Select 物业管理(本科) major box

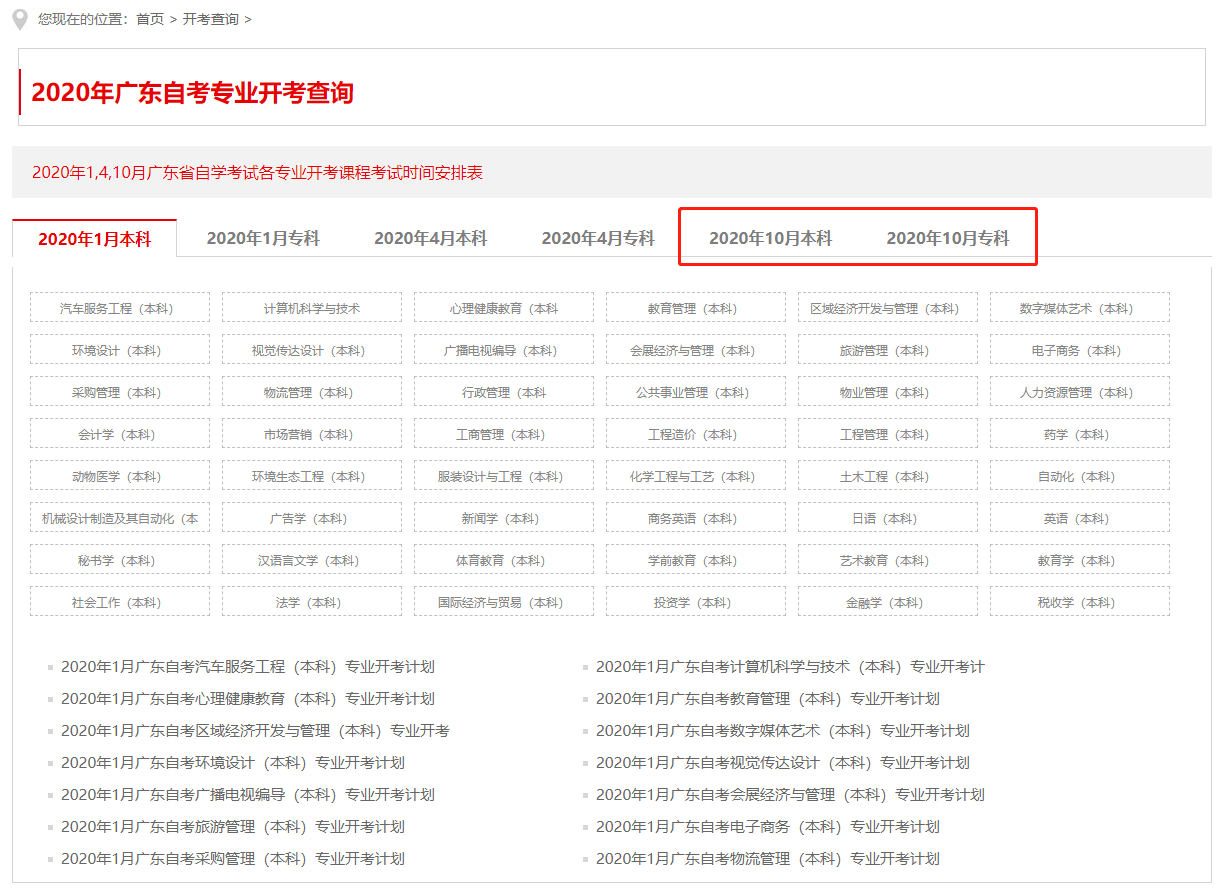tap(888, 392)
